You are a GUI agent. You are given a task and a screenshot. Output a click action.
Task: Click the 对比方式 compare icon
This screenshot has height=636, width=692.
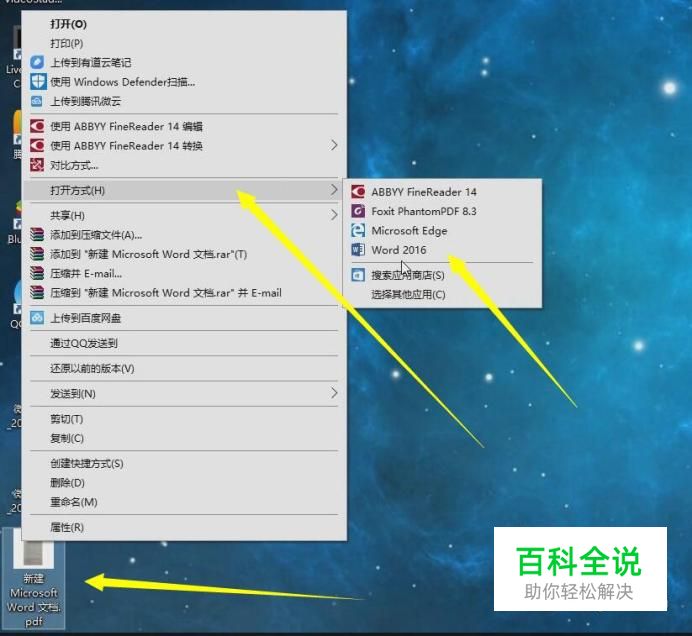37,165
